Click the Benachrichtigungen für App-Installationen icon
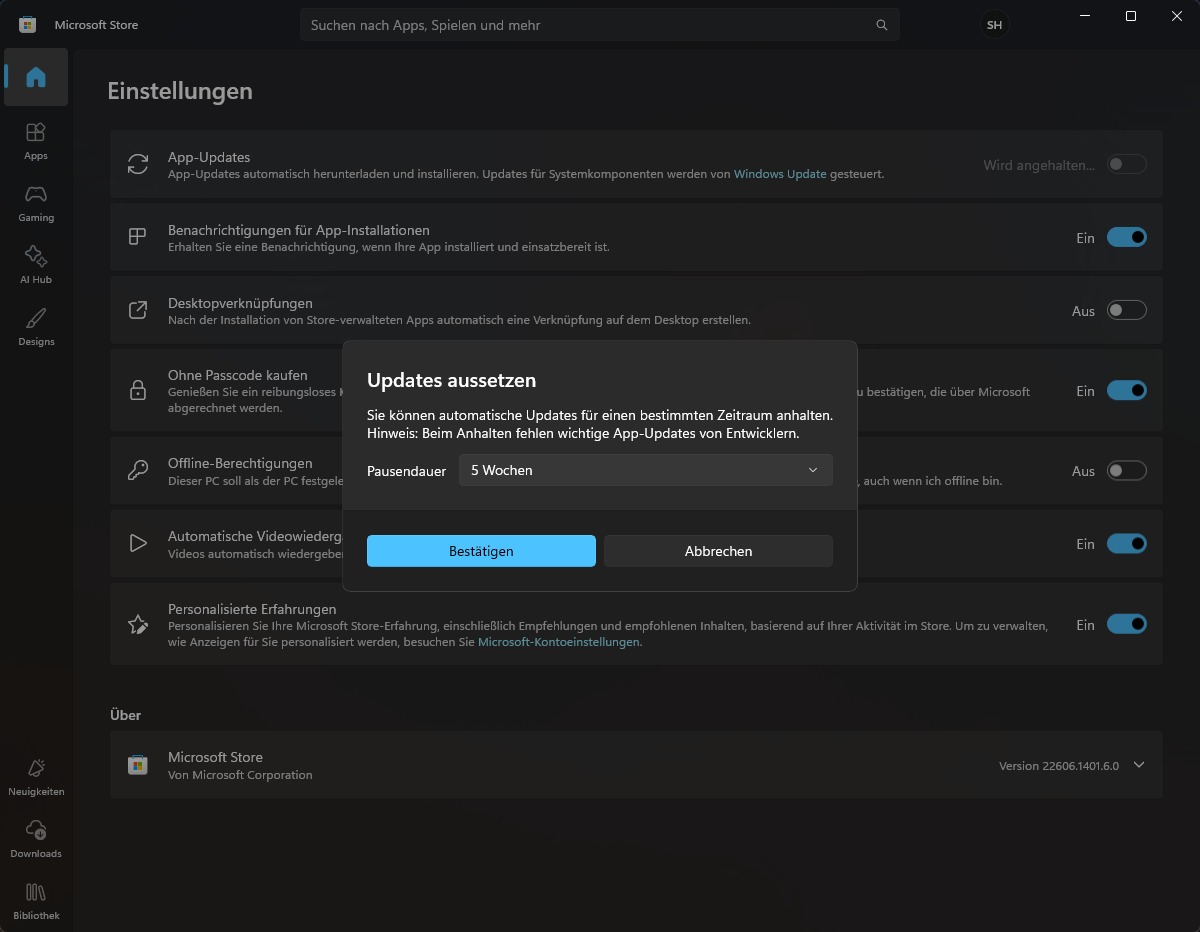The image size is (1200, 932). point(138,237)
